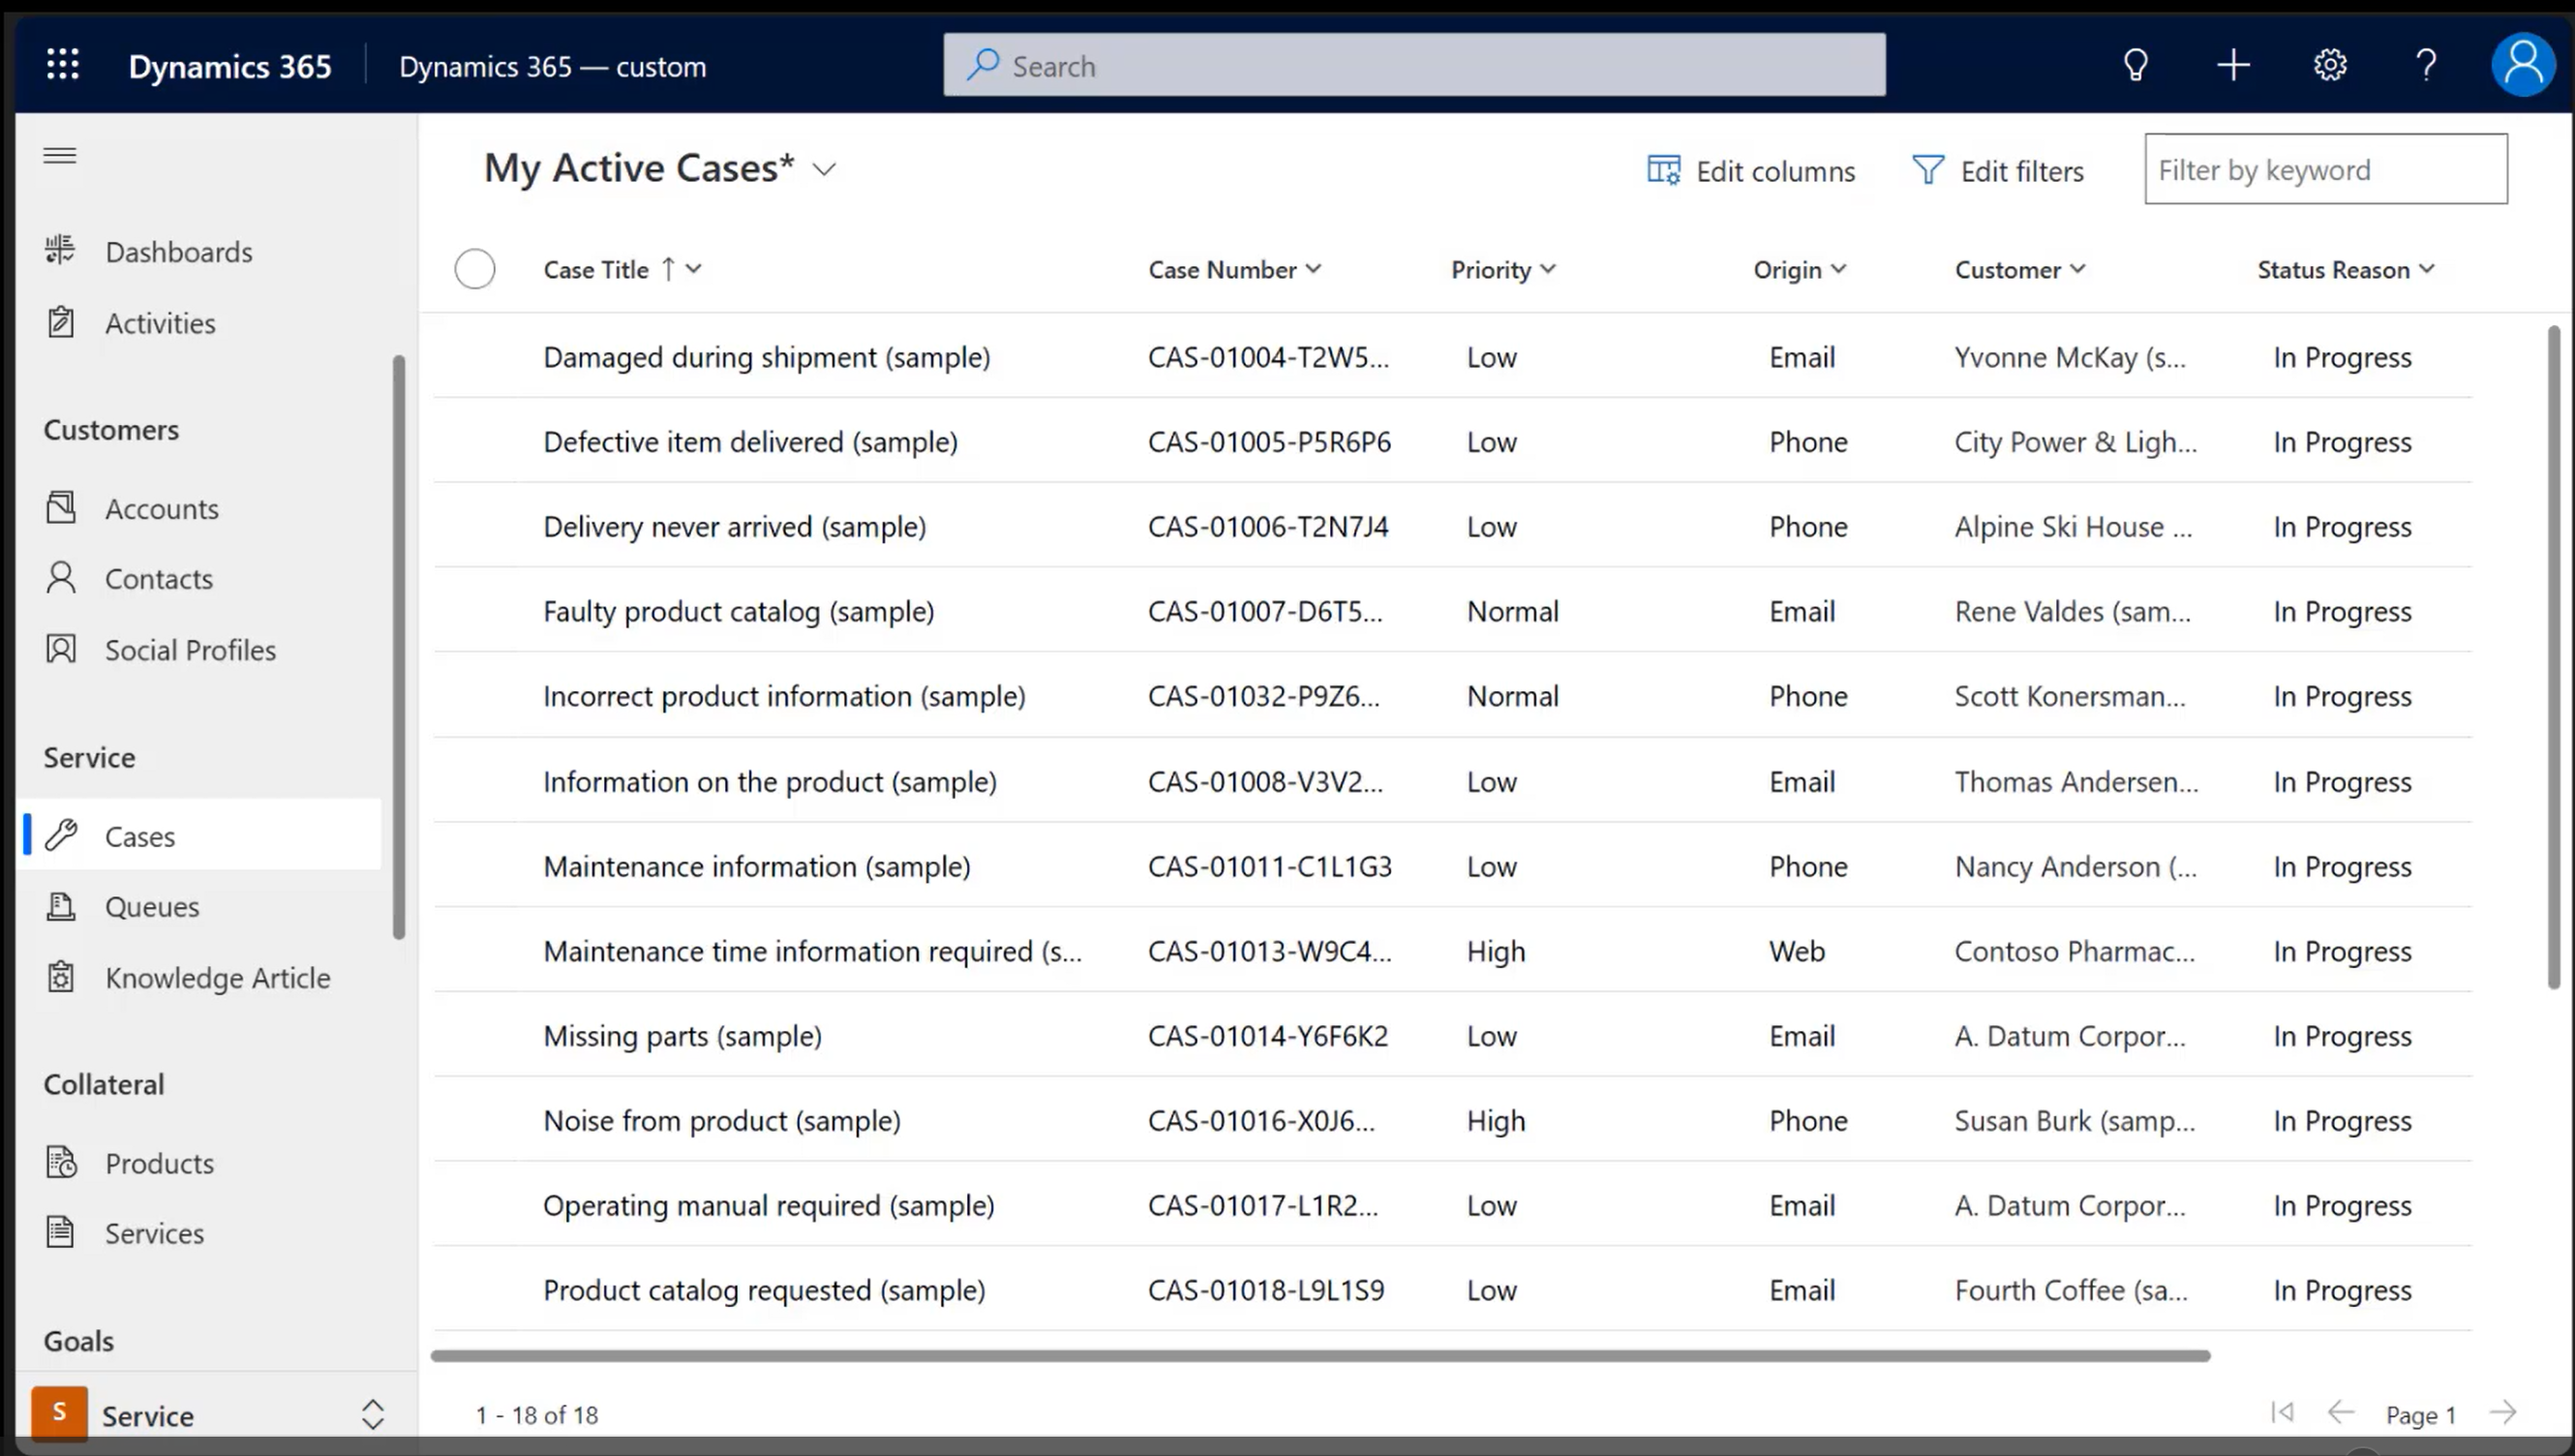The height and width of the screenshot is (1456, 2575).
Task: Expand the Status Reason column dropdown
Action: [x=2430, y=267]
